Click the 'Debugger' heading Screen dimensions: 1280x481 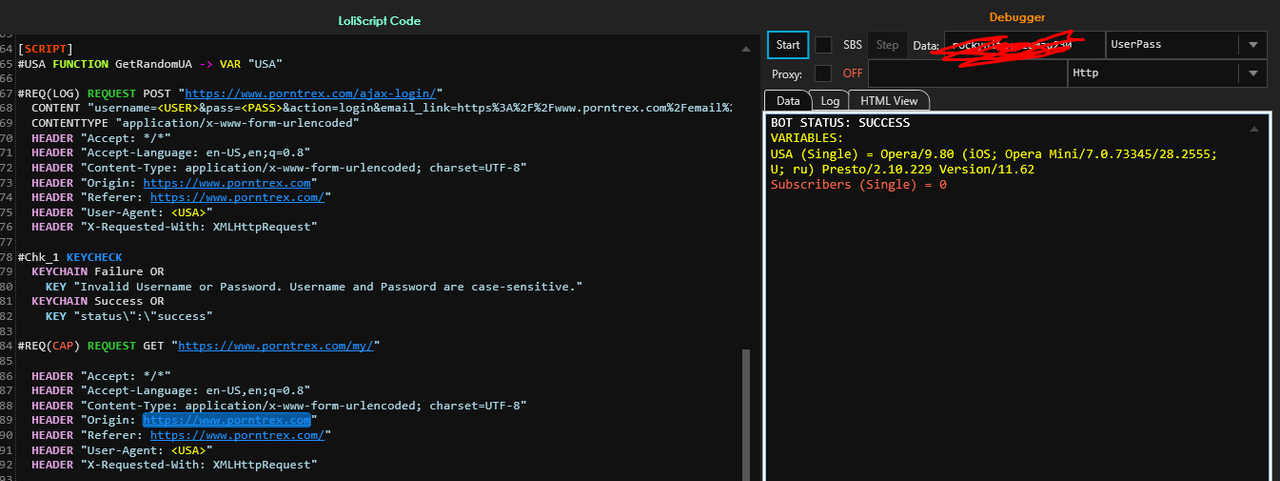coord(1017,17)
